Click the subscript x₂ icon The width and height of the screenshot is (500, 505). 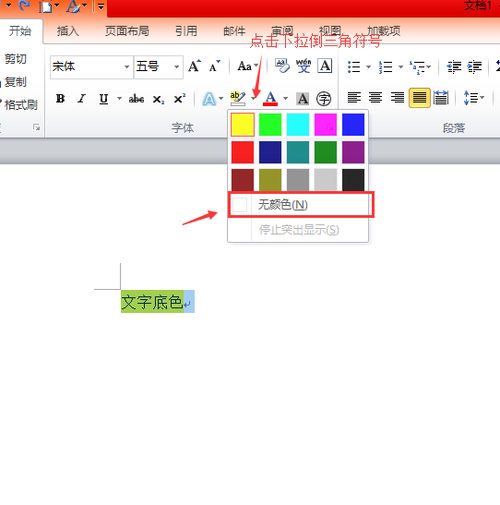click(158, 99)
